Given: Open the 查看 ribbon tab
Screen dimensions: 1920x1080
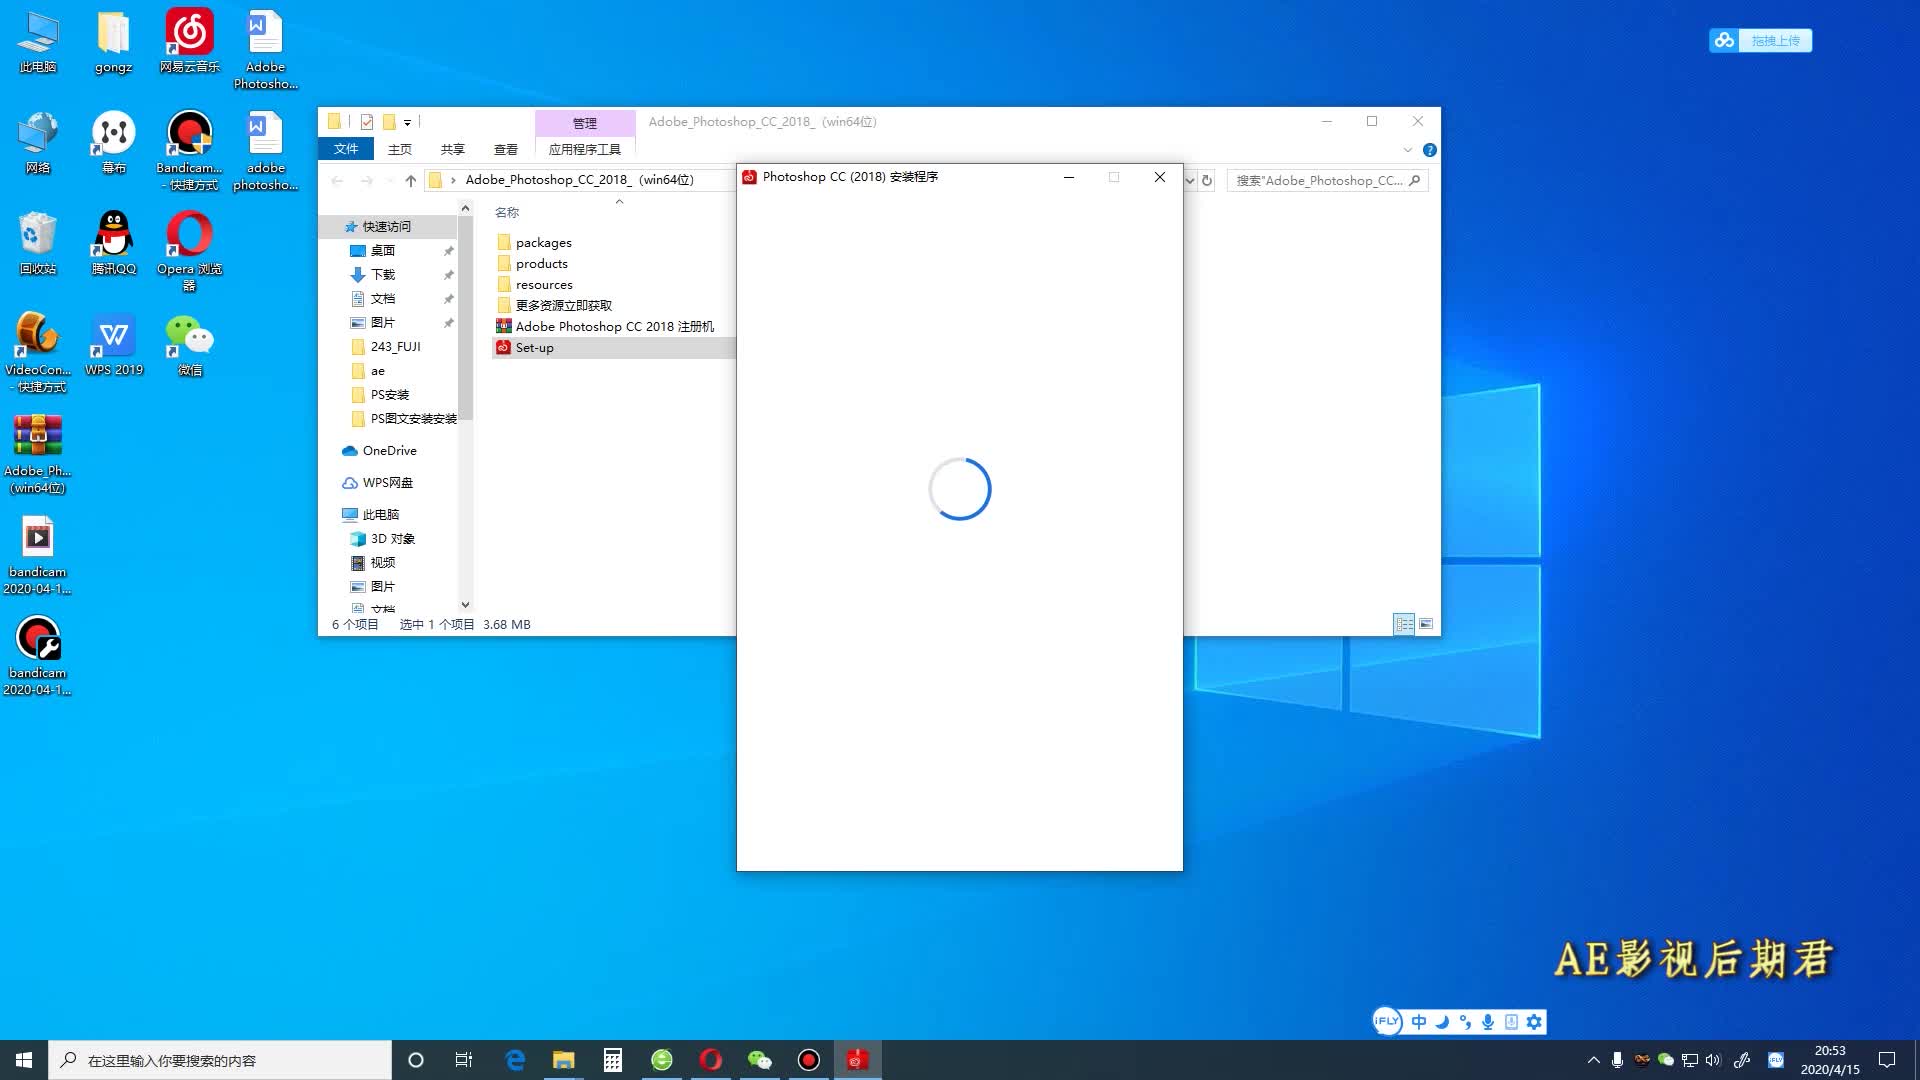Looking at the screenshot, I should [x=505, y=149].
